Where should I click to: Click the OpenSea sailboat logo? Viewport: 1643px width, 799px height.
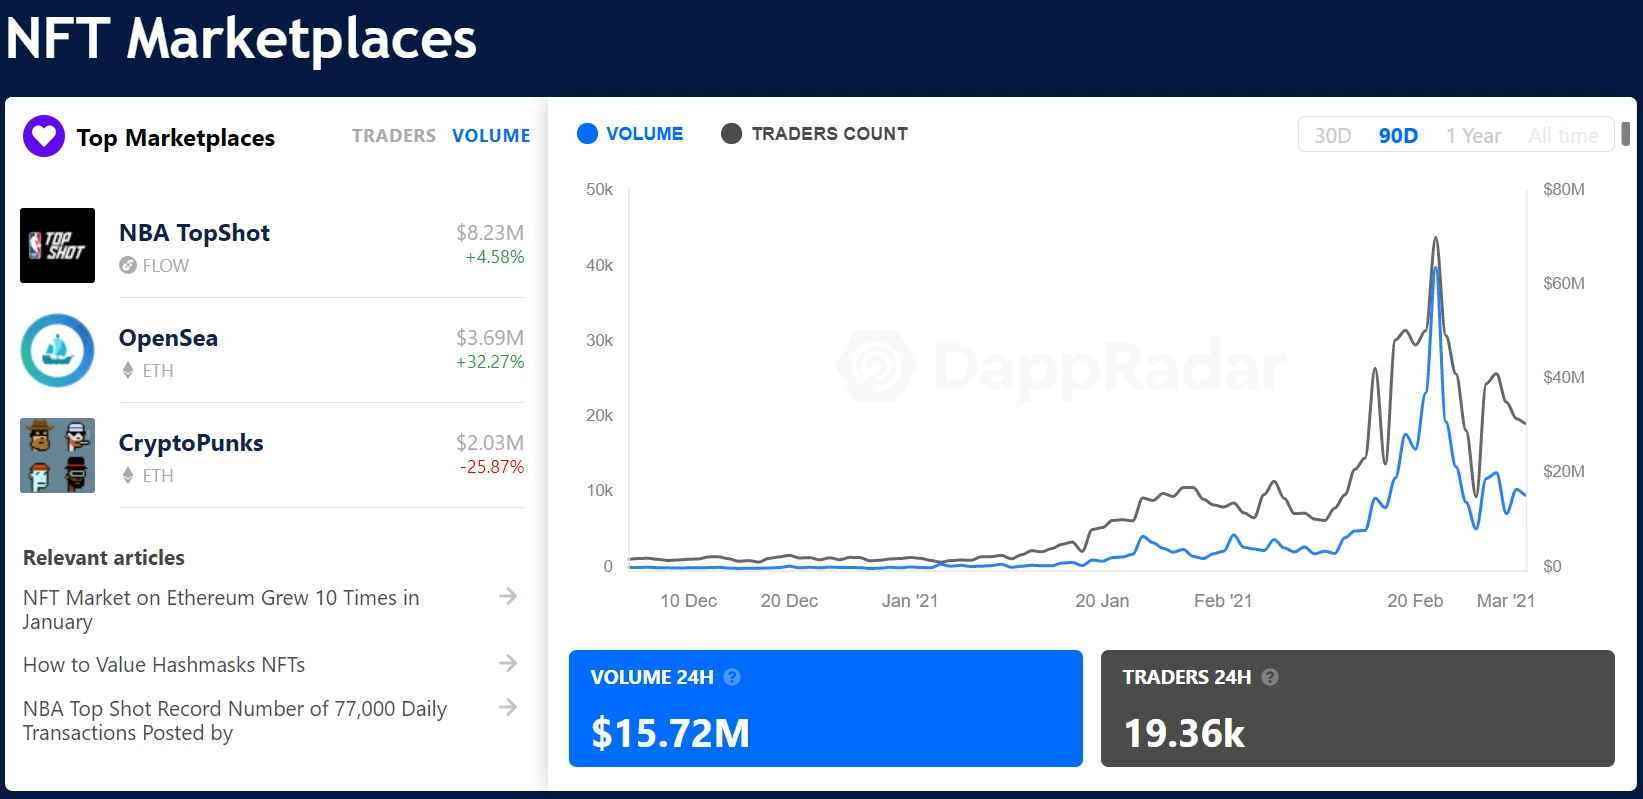(x=58, y=351)
